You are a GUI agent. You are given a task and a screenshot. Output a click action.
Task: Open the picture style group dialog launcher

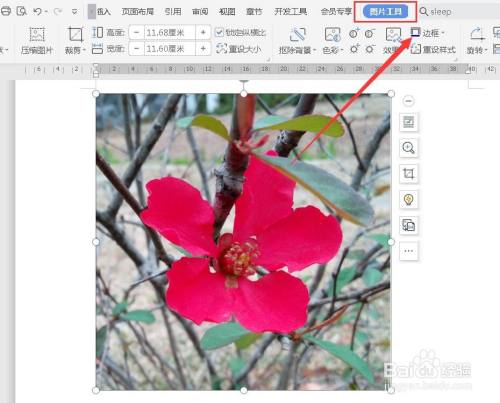[456, 59]
